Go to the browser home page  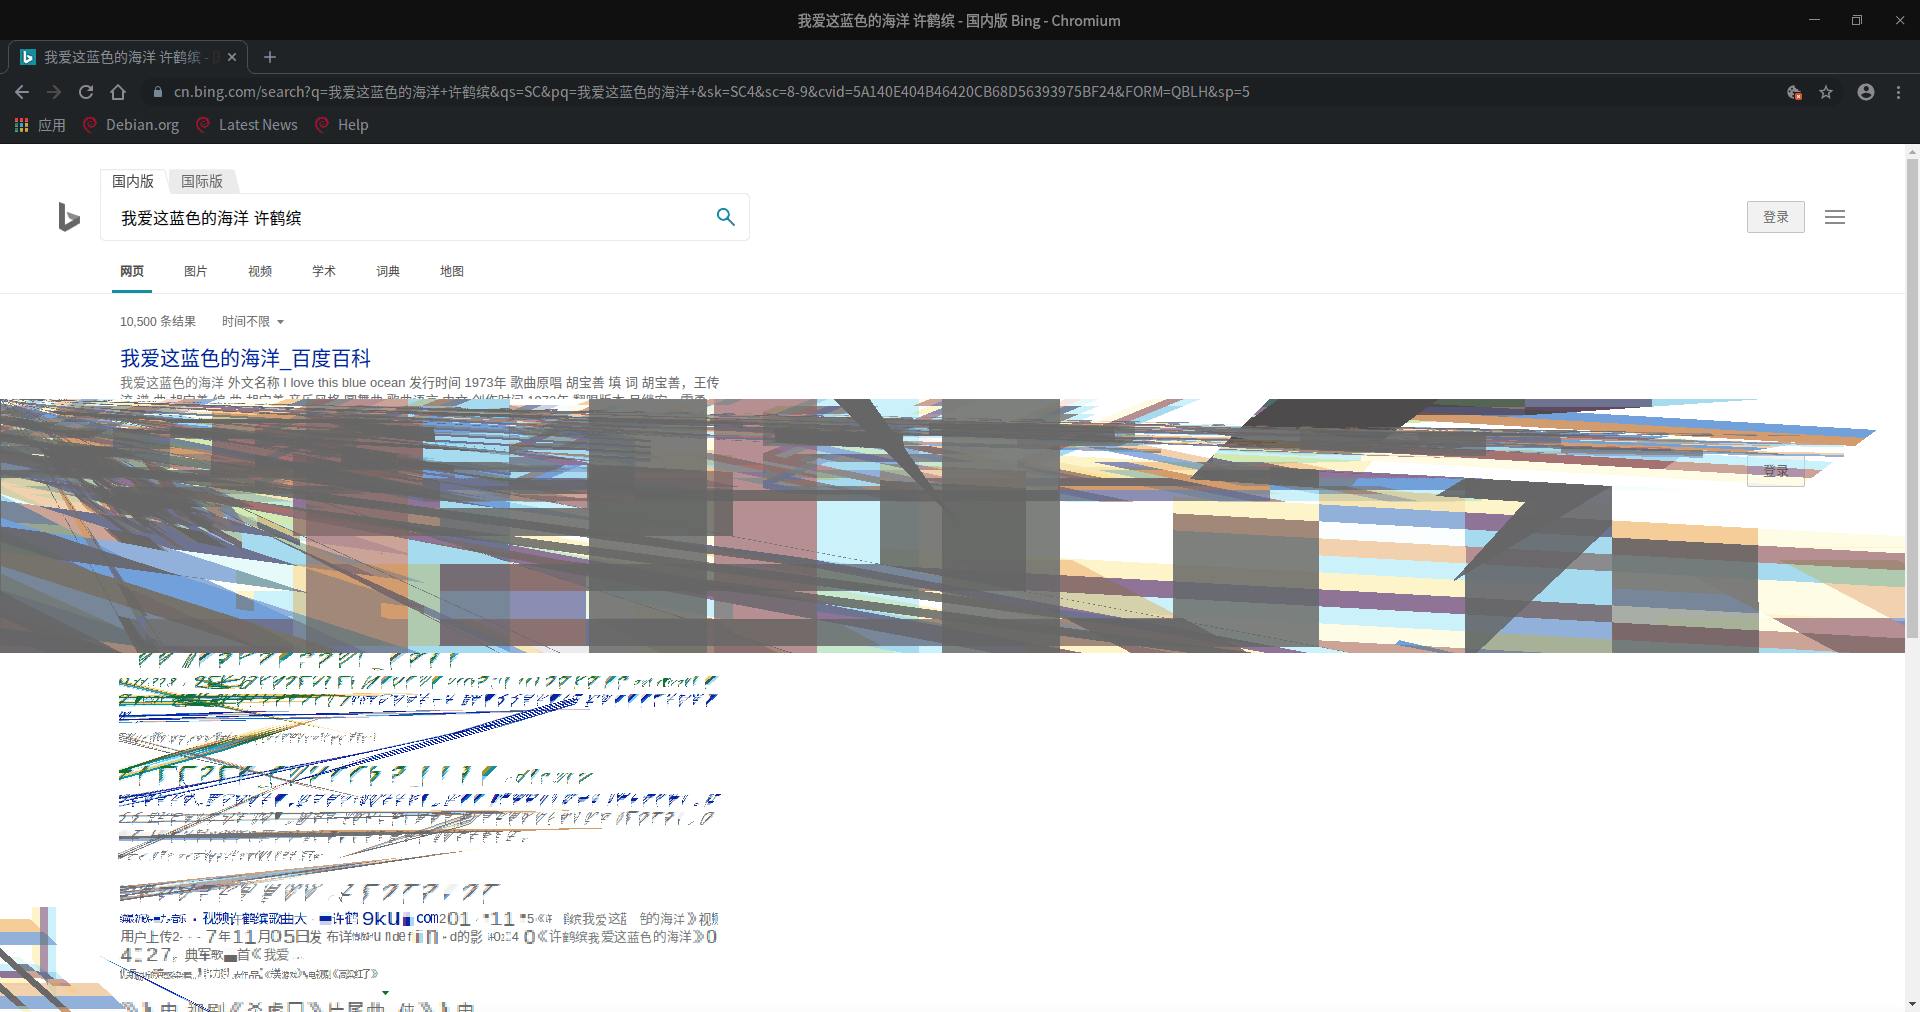click(x=118, y=92)
